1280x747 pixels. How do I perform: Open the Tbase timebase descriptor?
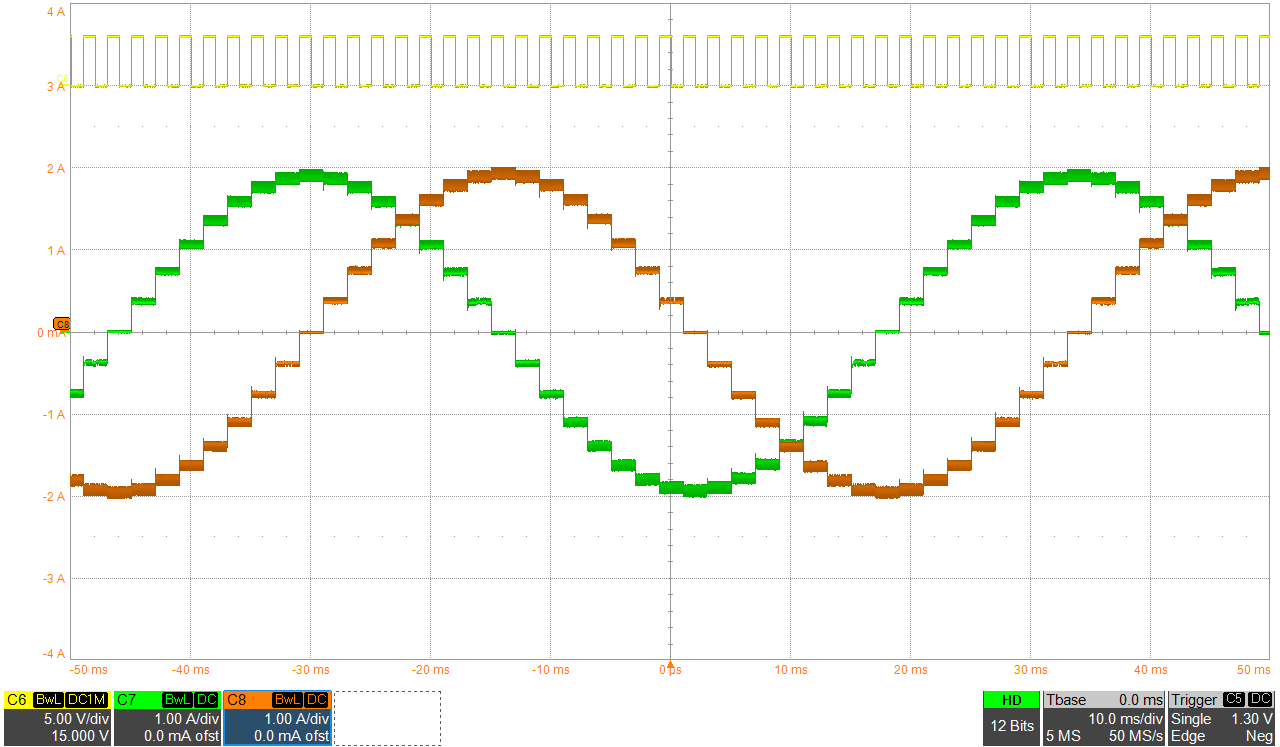1067,699
